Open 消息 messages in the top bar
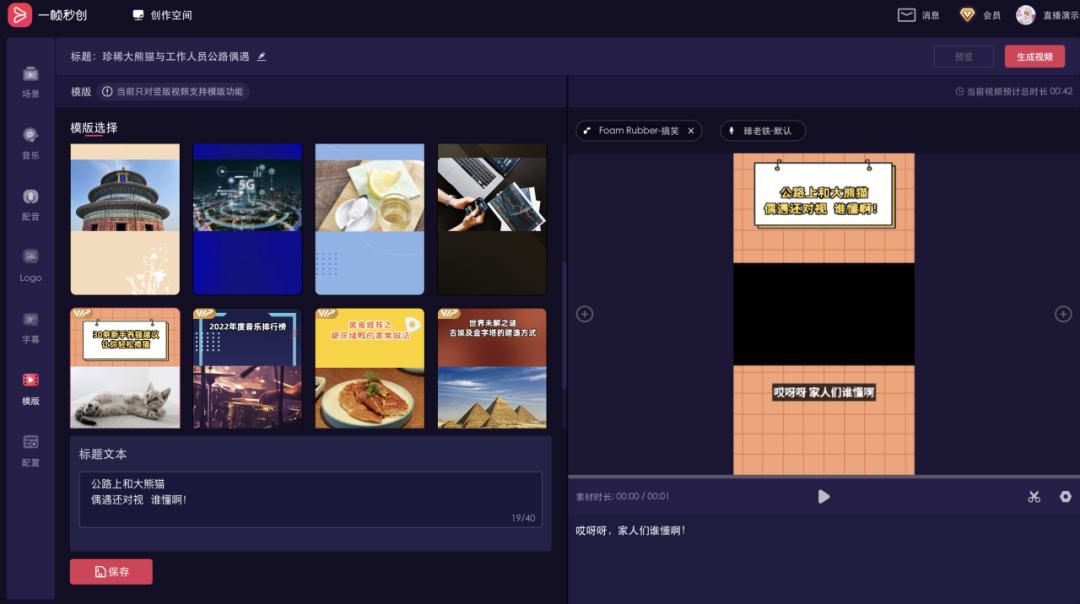The image size is (1080, 604). [919, 15]
